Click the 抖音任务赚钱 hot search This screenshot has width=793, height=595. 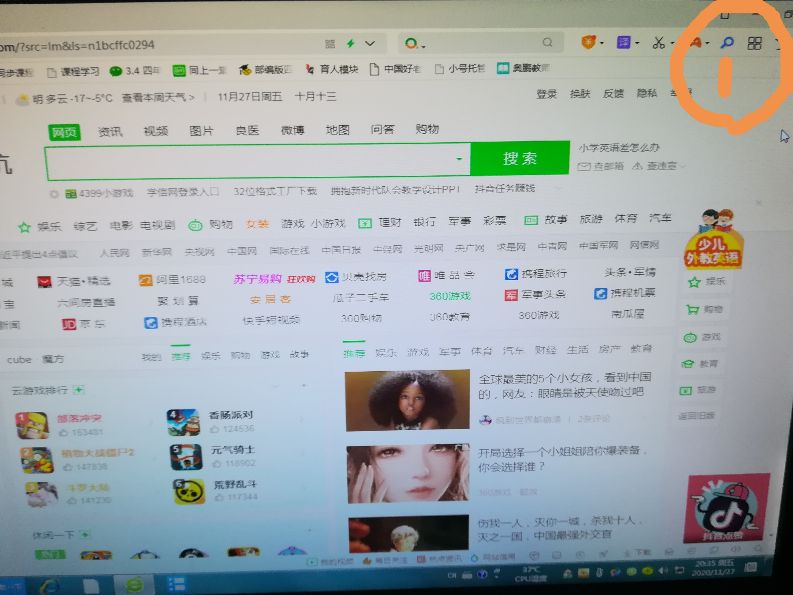[505, 189]
